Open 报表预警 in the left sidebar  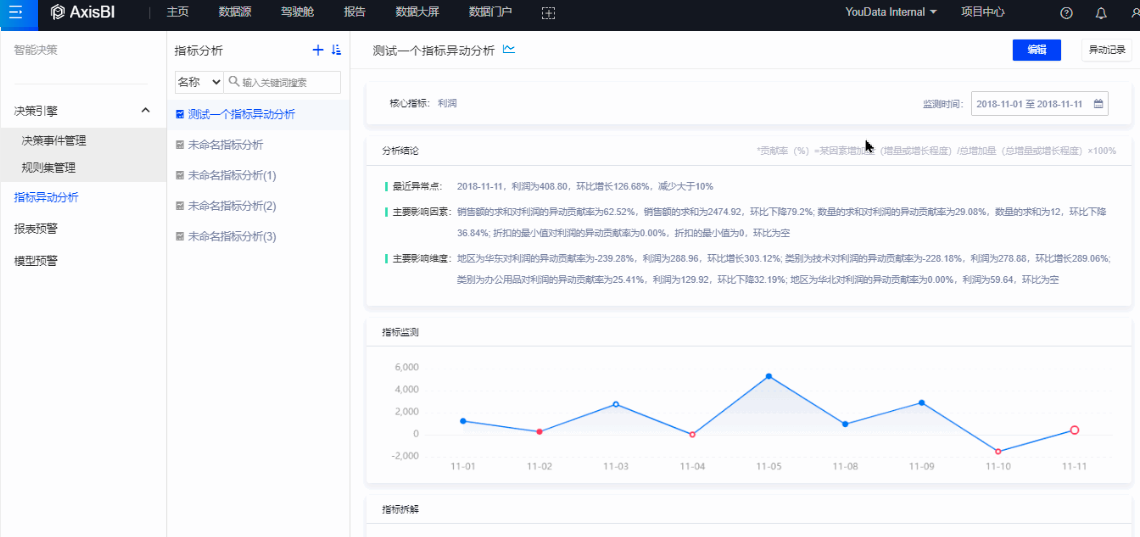pos(36,229)
